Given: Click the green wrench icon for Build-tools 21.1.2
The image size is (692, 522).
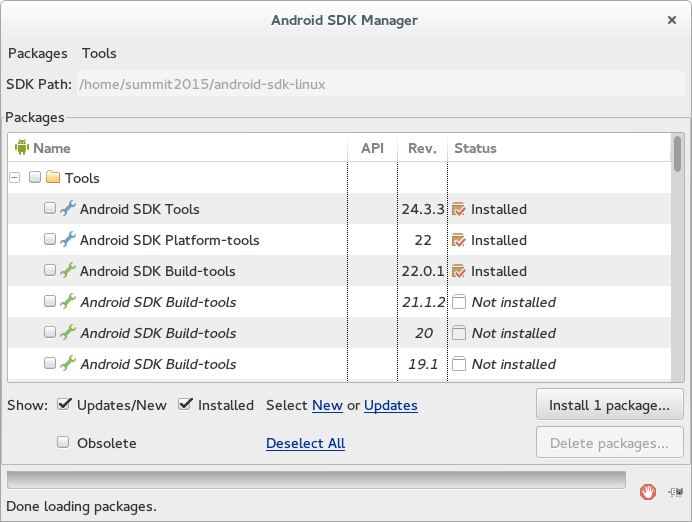Looking at the screenshot, I should click(x=68, y=301).
